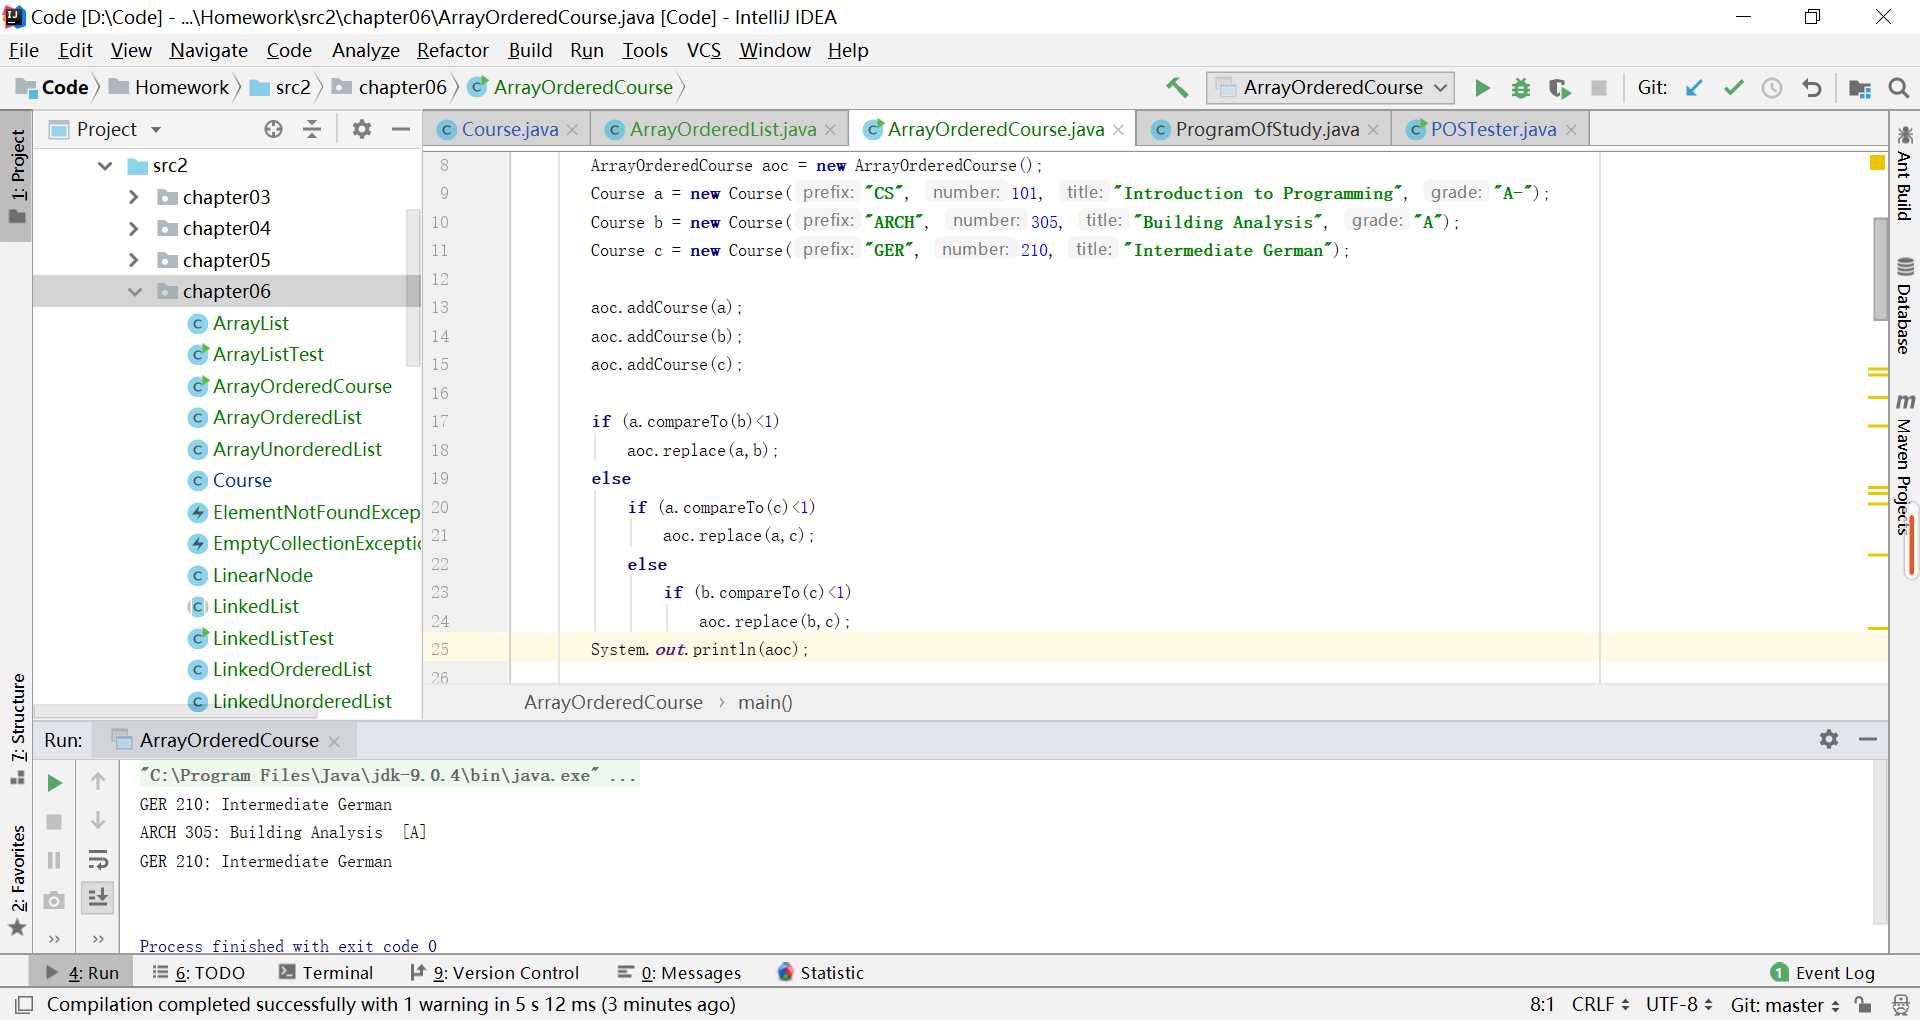
Task: Click the grey stop icon in top toolbar
Action: coord(1599,88)
